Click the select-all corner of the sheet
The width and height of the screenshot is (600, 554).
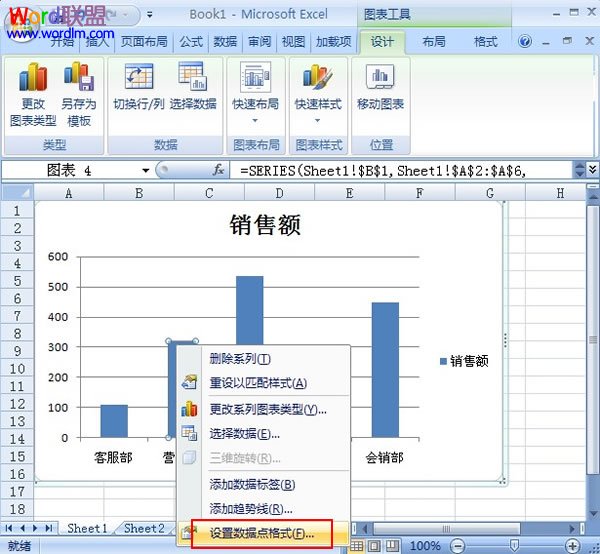point(18,192)
